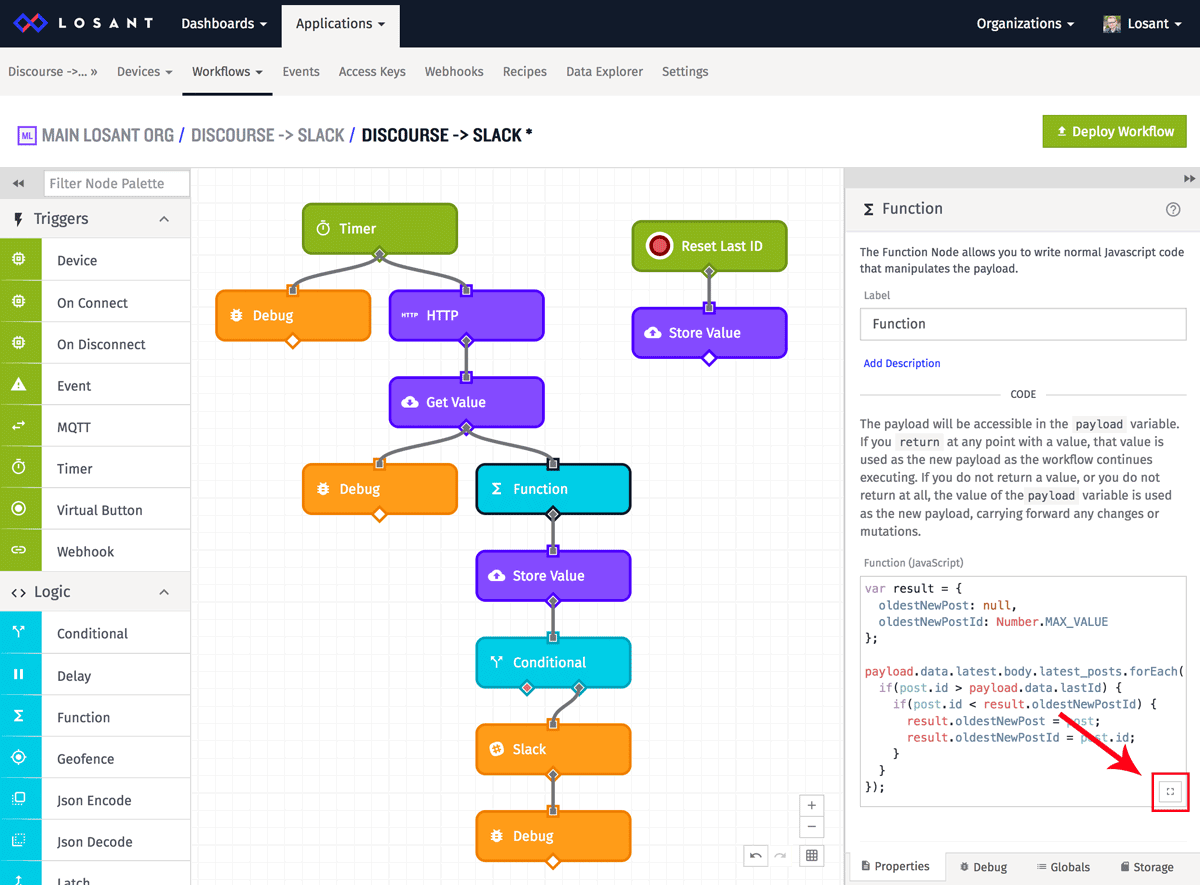Click the Add Description link
The height and width of the screenshot is (885, 1200).
pyautogui.click(x=902, y=363)
